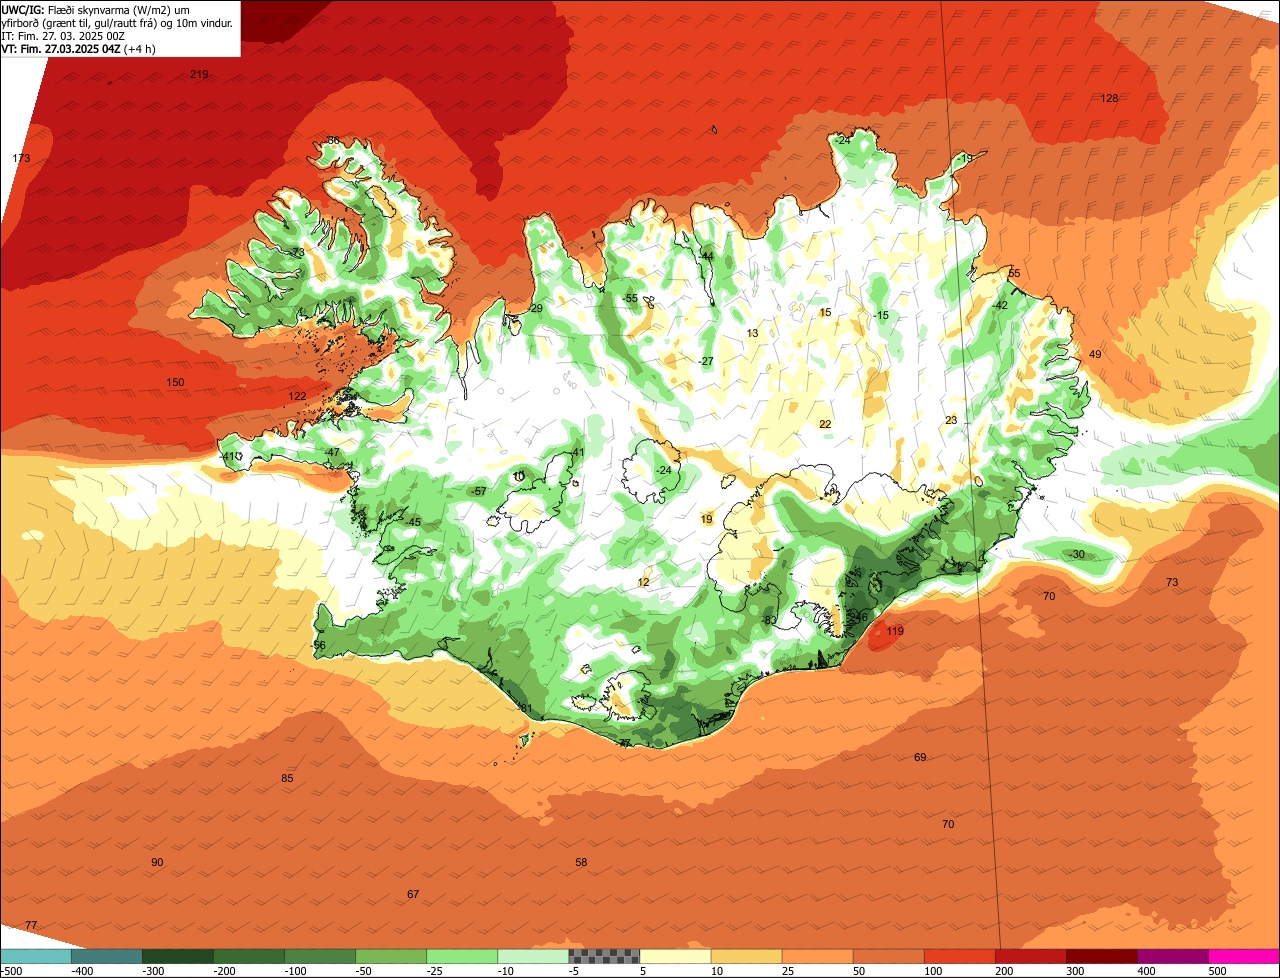
Task: Click the ocean flux value "77"
Action: [x=31, y=925]
